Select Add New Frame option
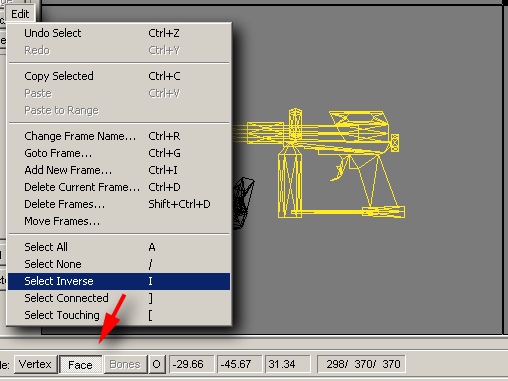 (x=119, y=170)
